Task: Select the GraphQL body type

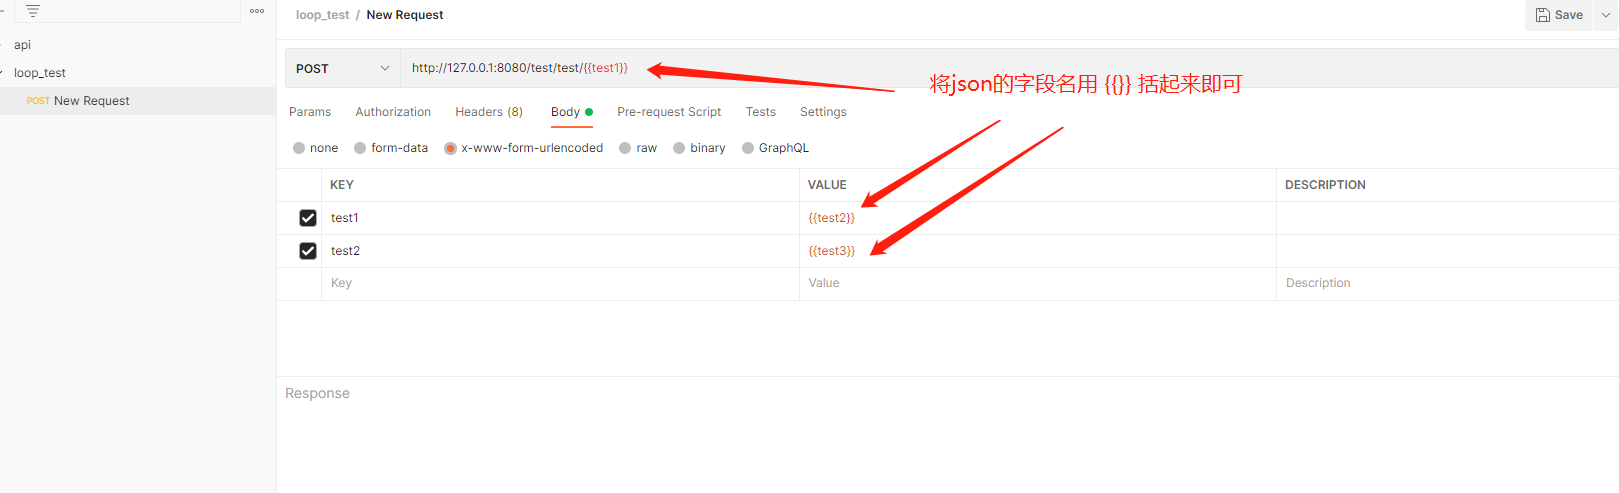Action: [x=748, y=148]
